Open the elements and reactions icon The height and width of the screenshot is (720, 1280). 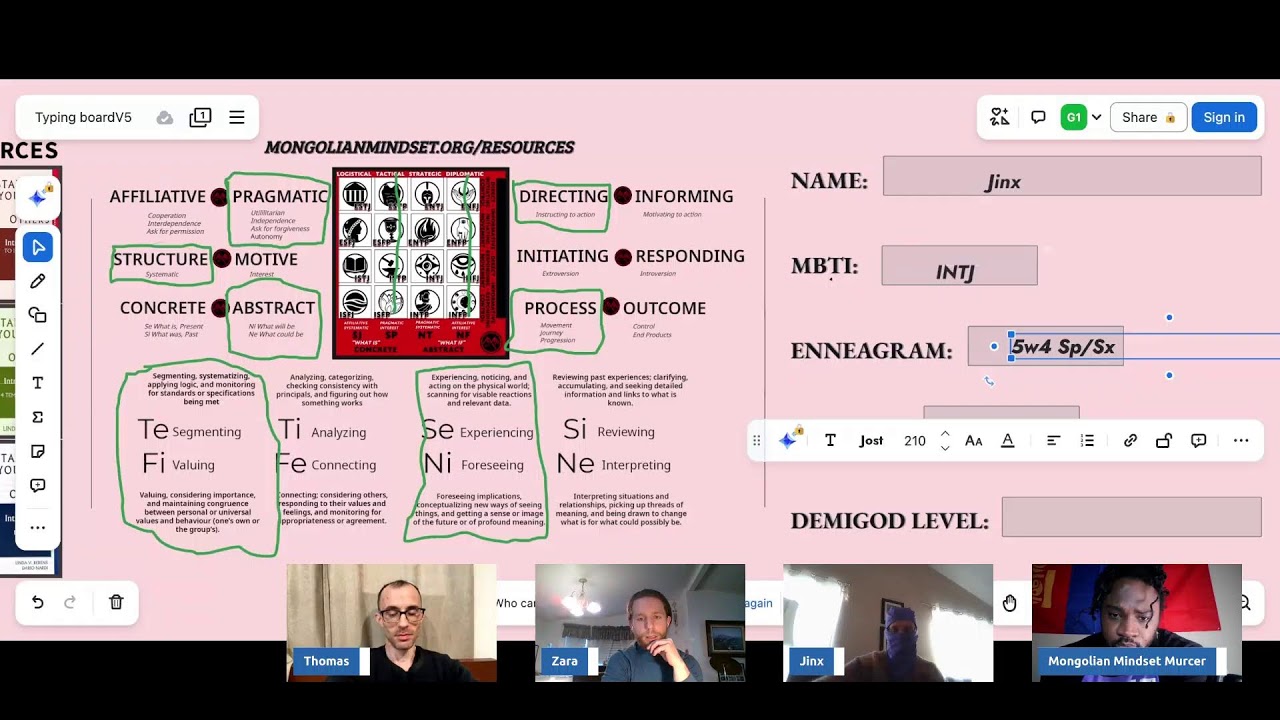tap(1000, 117)
